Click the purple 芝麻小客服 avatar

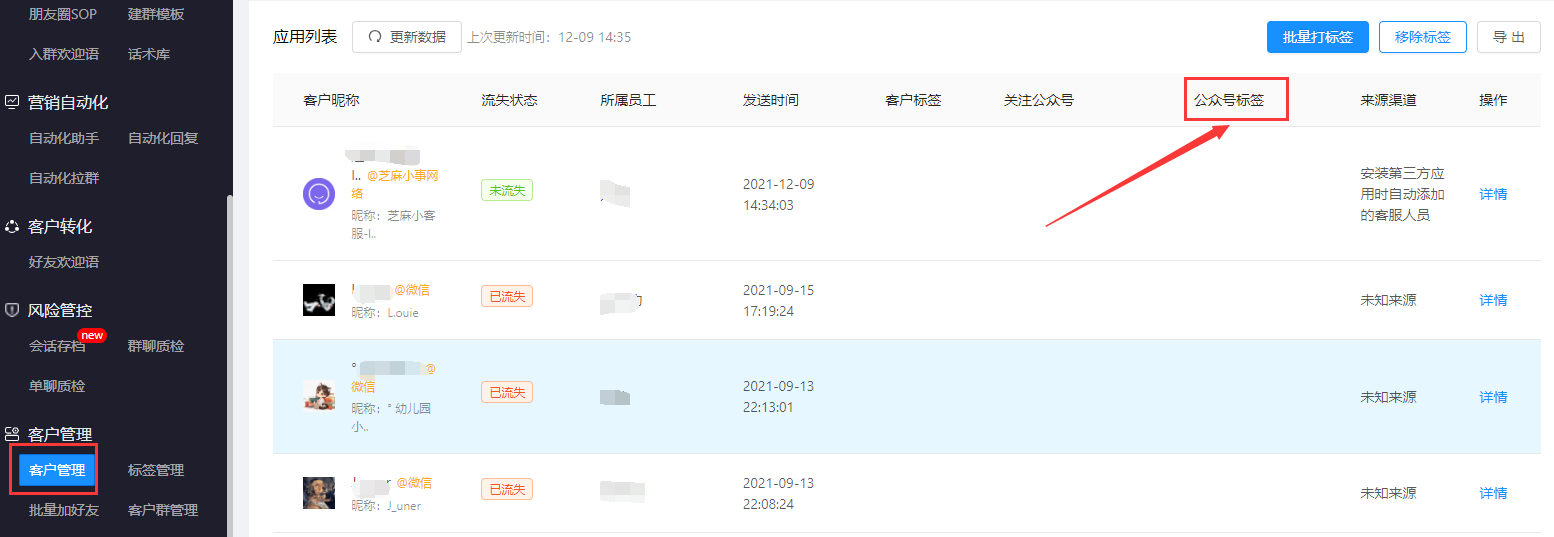(x=319, y=194)
